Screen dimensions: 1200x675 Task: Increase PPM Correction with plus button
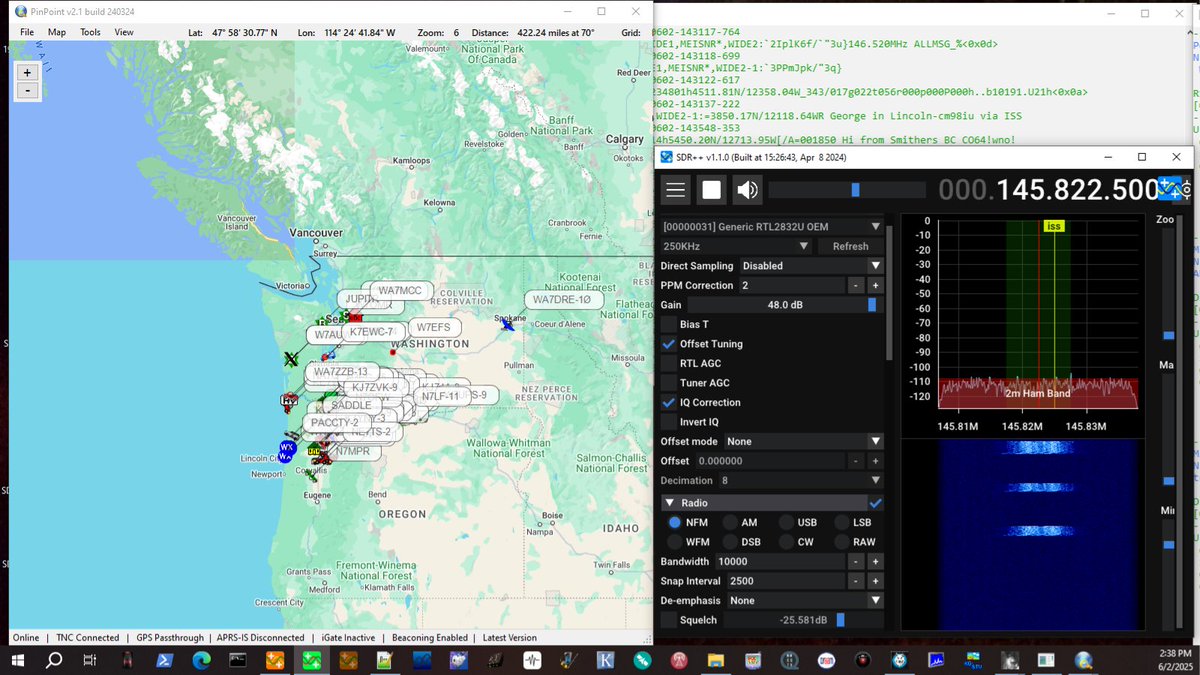click(x=875, y=285)
